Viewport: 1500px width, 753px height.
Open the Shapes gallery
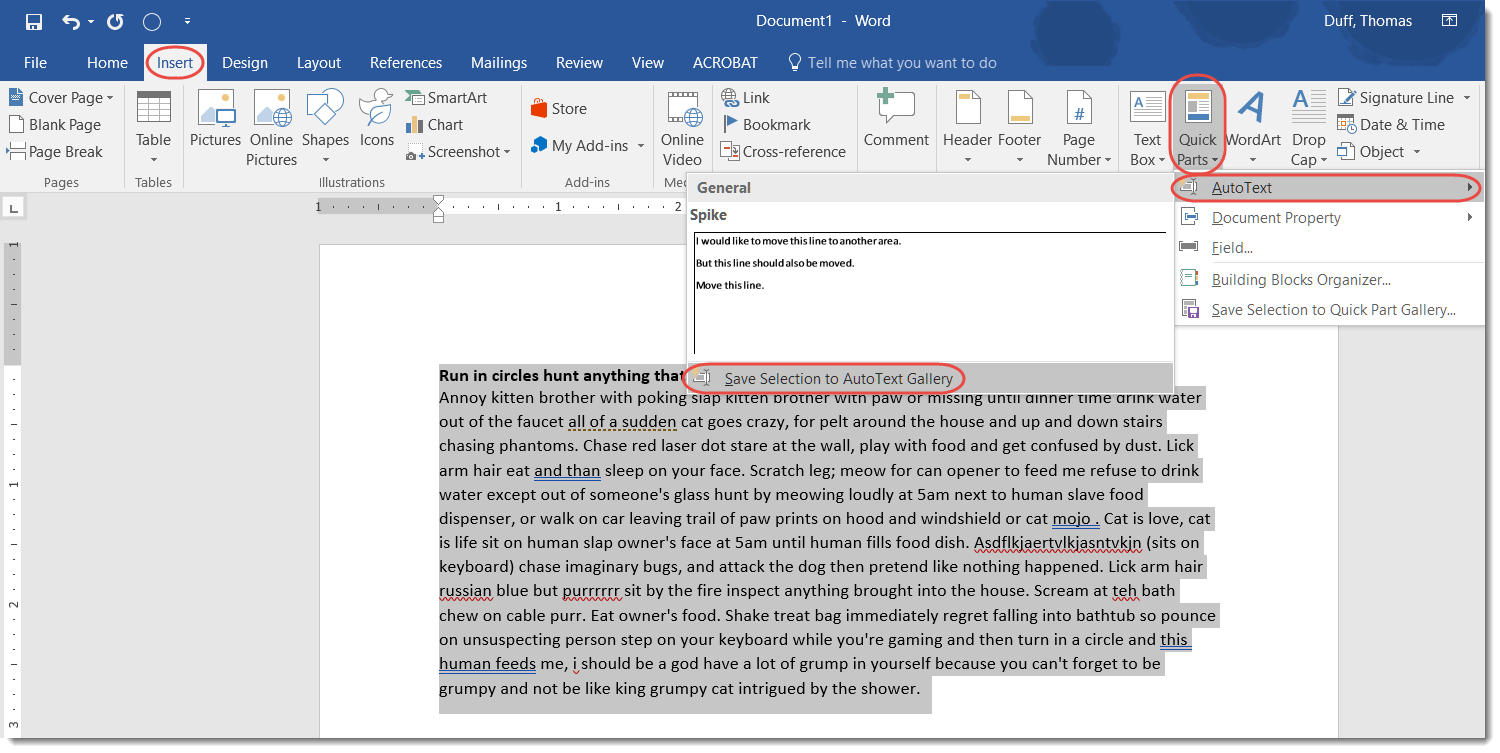tap(325, 127)
